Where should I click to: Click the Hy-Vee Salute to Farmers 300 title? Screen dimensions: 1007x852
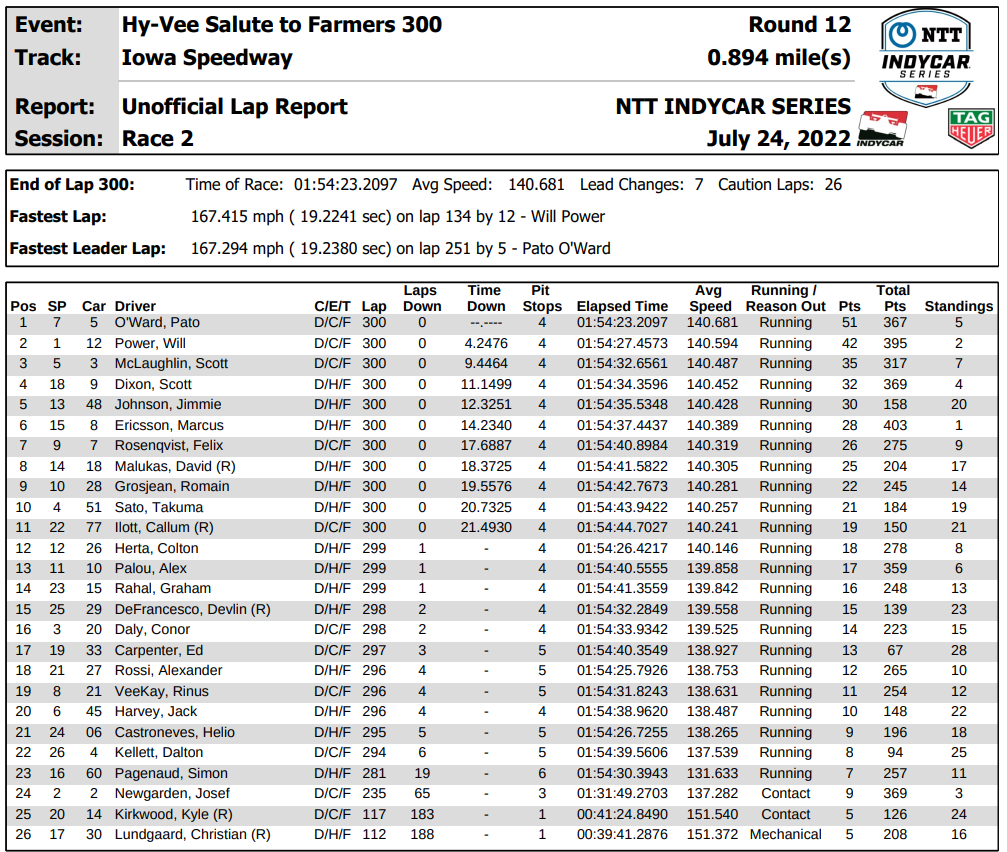282,24
